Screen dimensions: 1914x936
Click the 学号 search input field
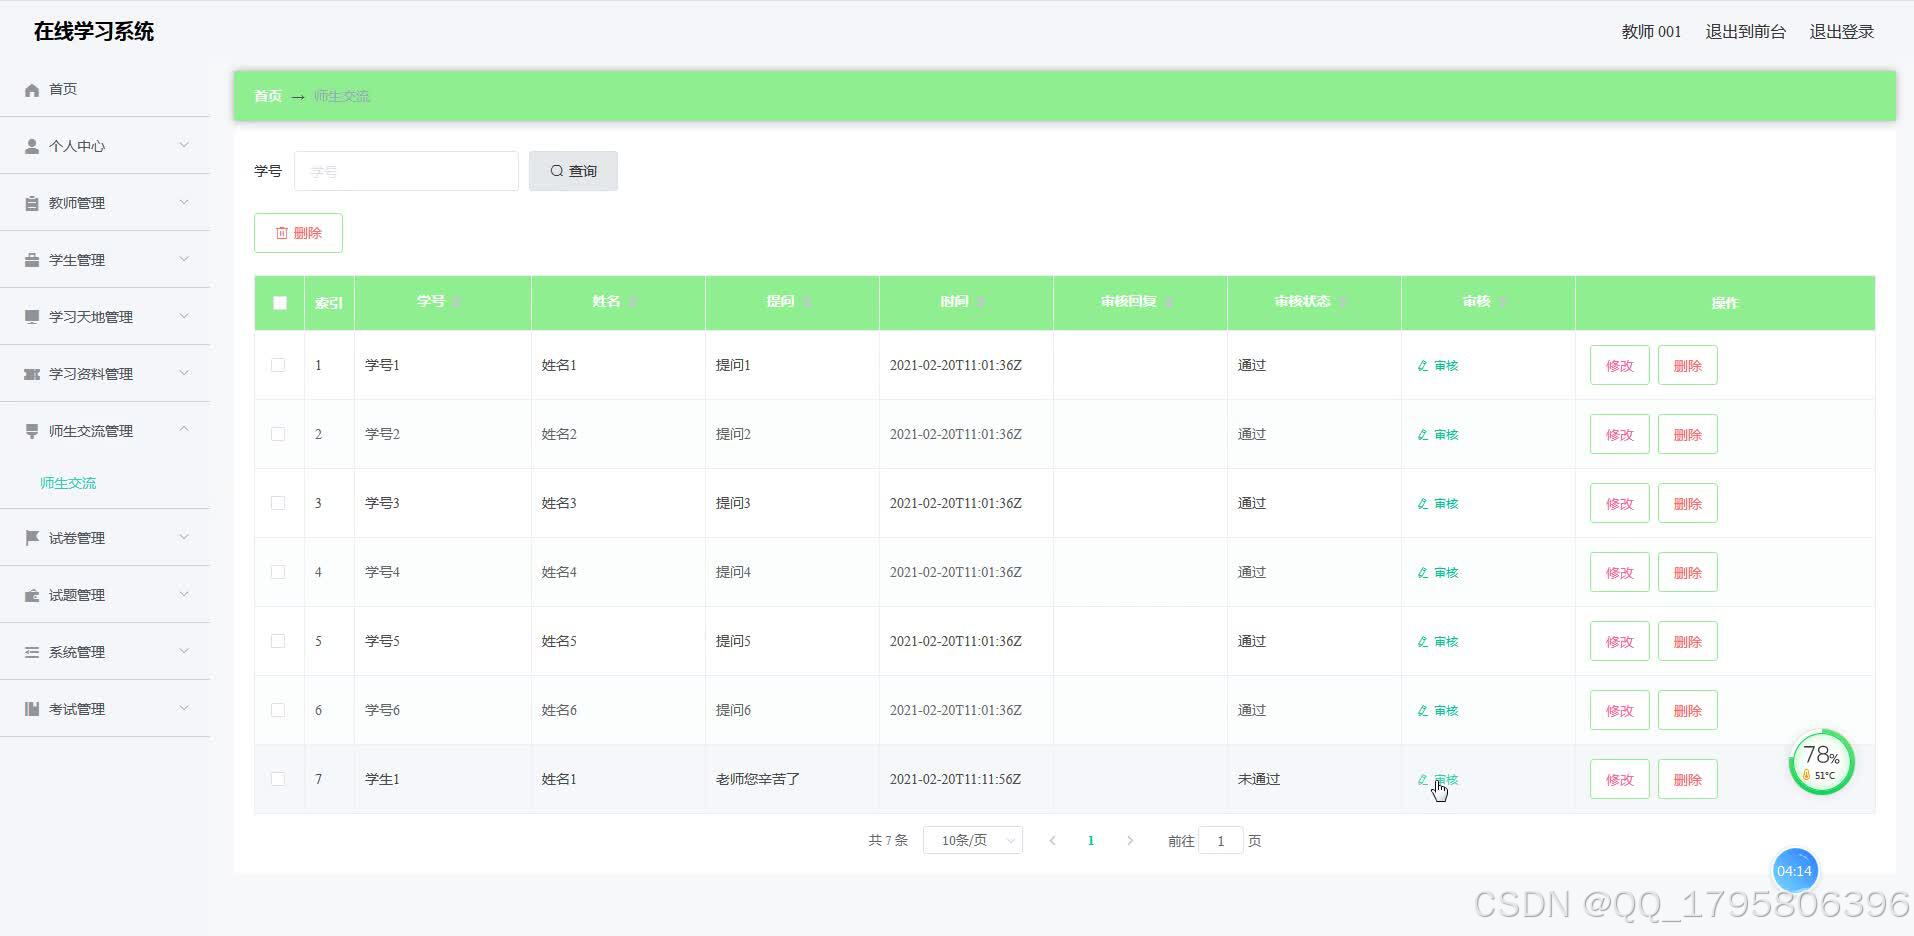406,171
